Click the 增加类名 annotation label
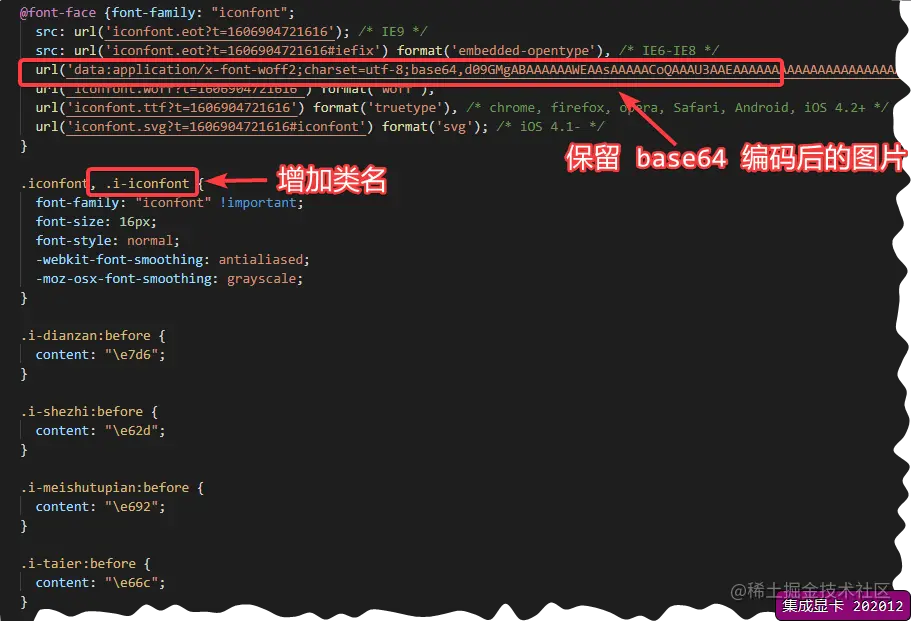The width and height of the screenshot is (911, 621). 332,180
